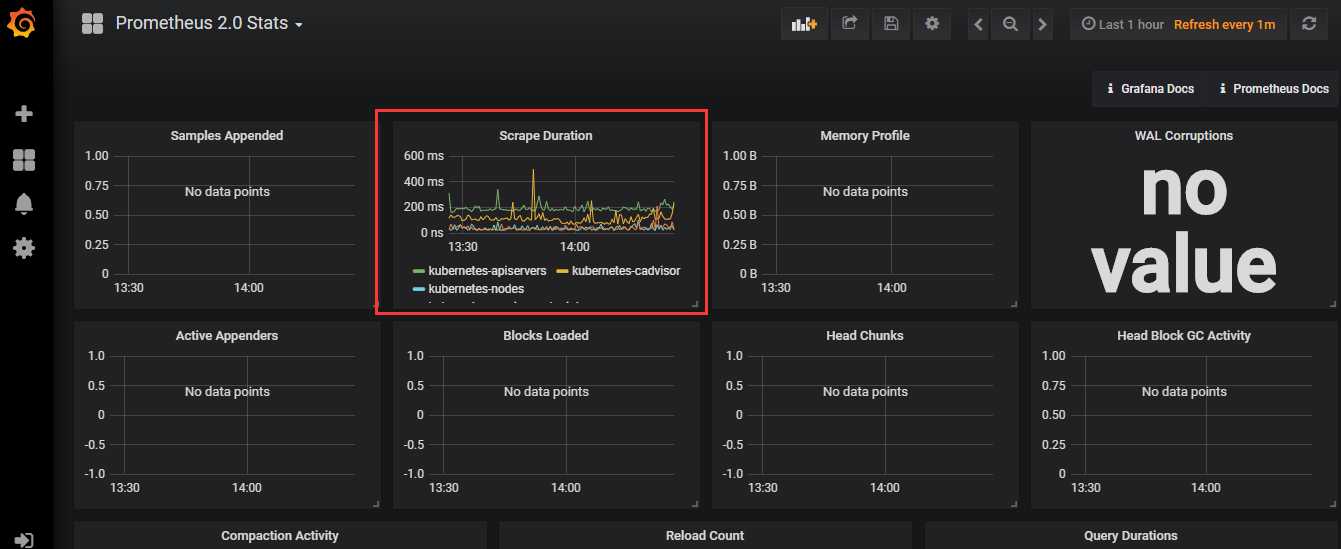The width and height of the screenshot is (1341, 549).
Task: Click the Share dashboard icon
Action: tap(850, 24)
